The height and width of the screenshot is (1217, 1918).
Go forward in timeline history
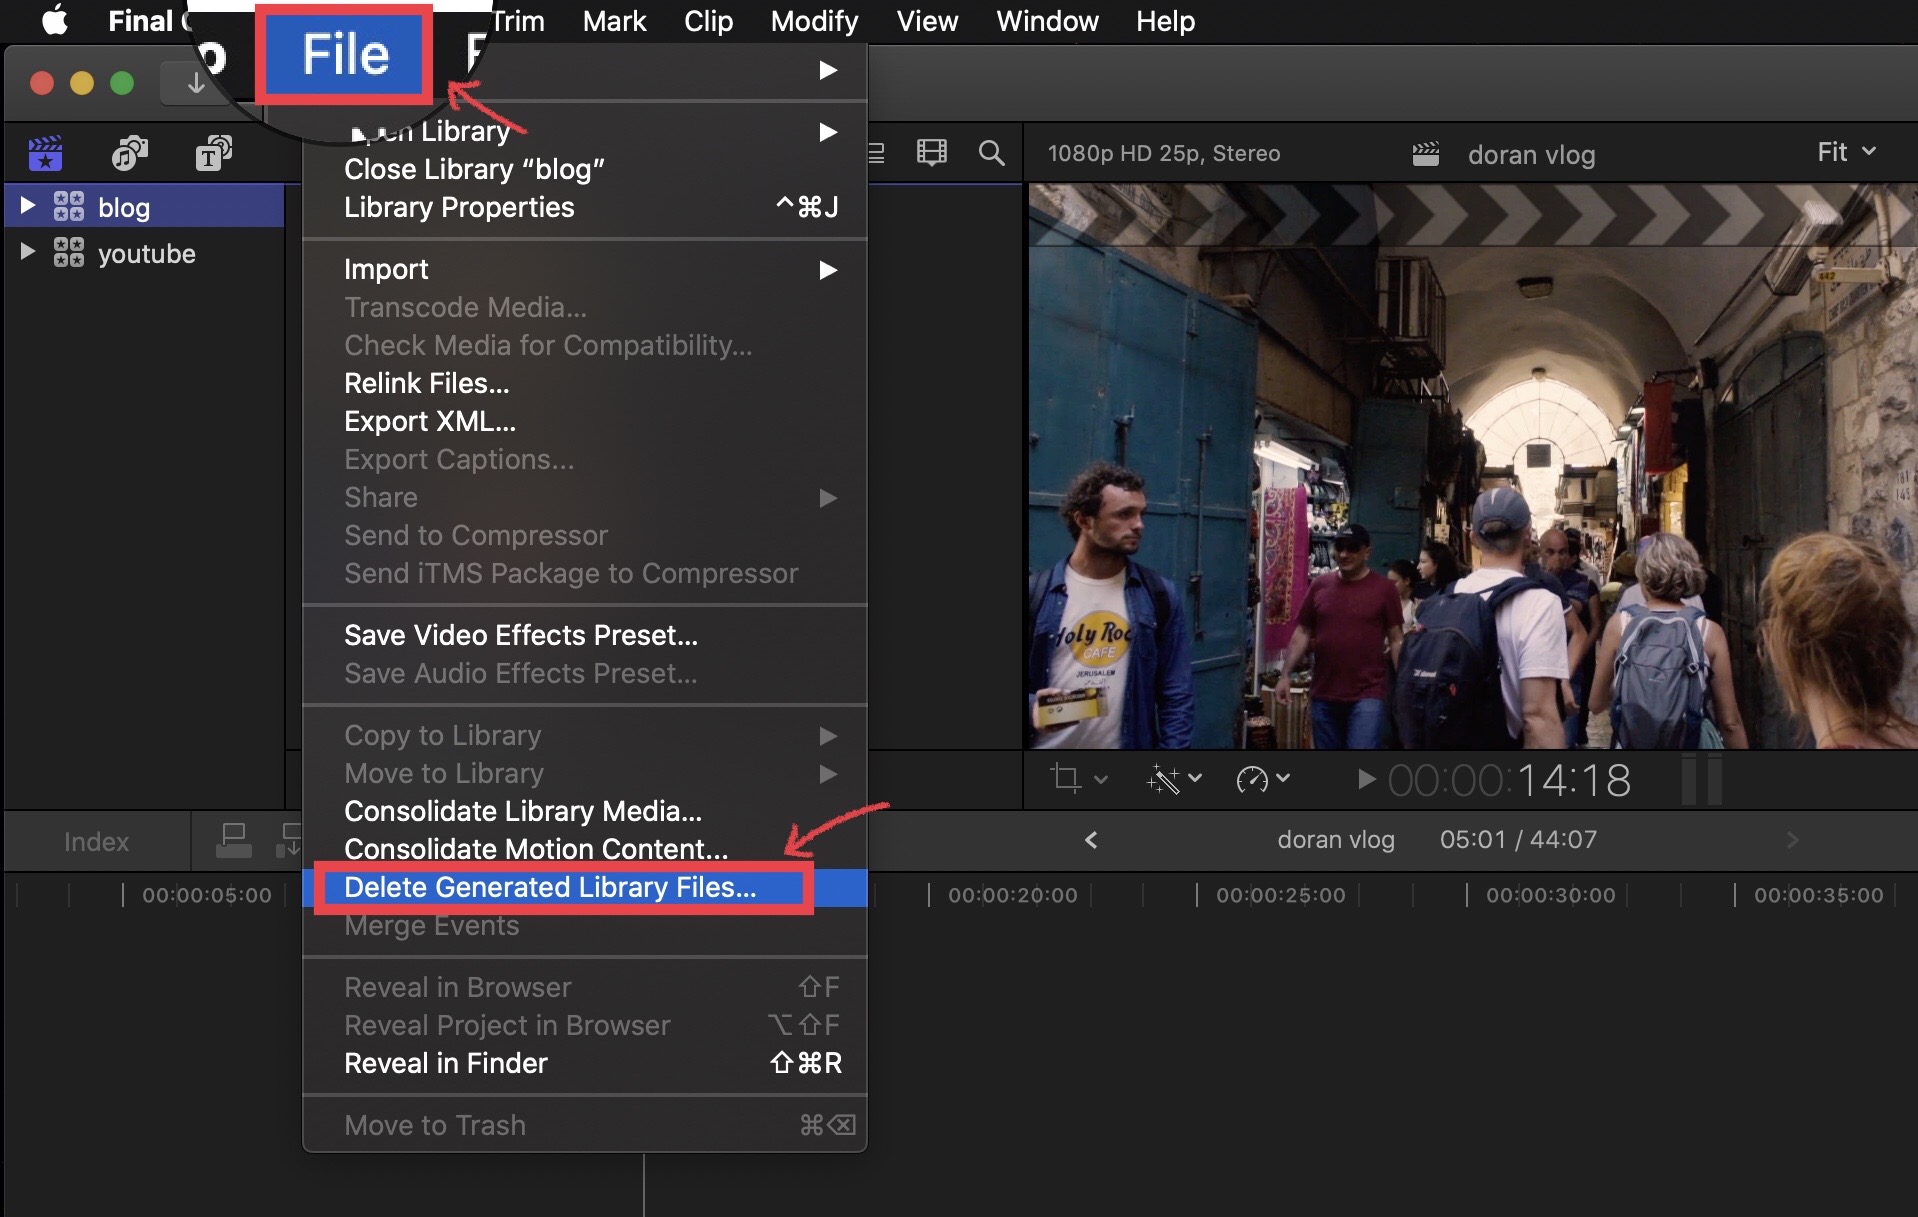click(1792, 840)
